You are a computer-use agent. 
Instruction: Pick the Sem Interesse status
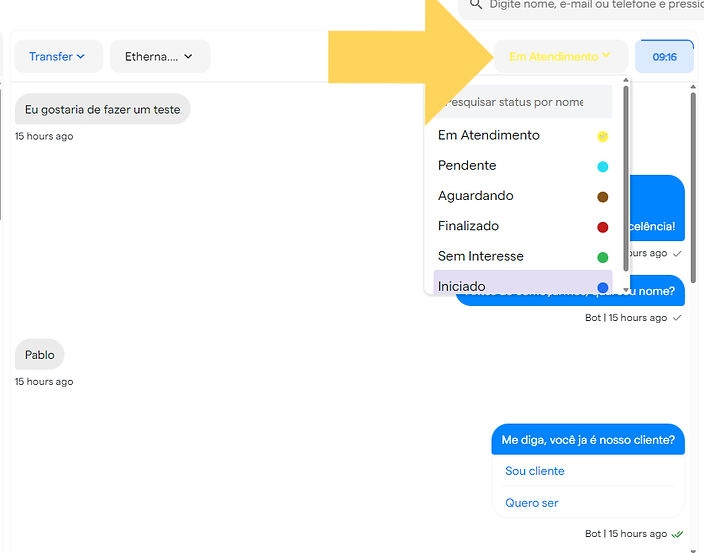tap(480, 256)
